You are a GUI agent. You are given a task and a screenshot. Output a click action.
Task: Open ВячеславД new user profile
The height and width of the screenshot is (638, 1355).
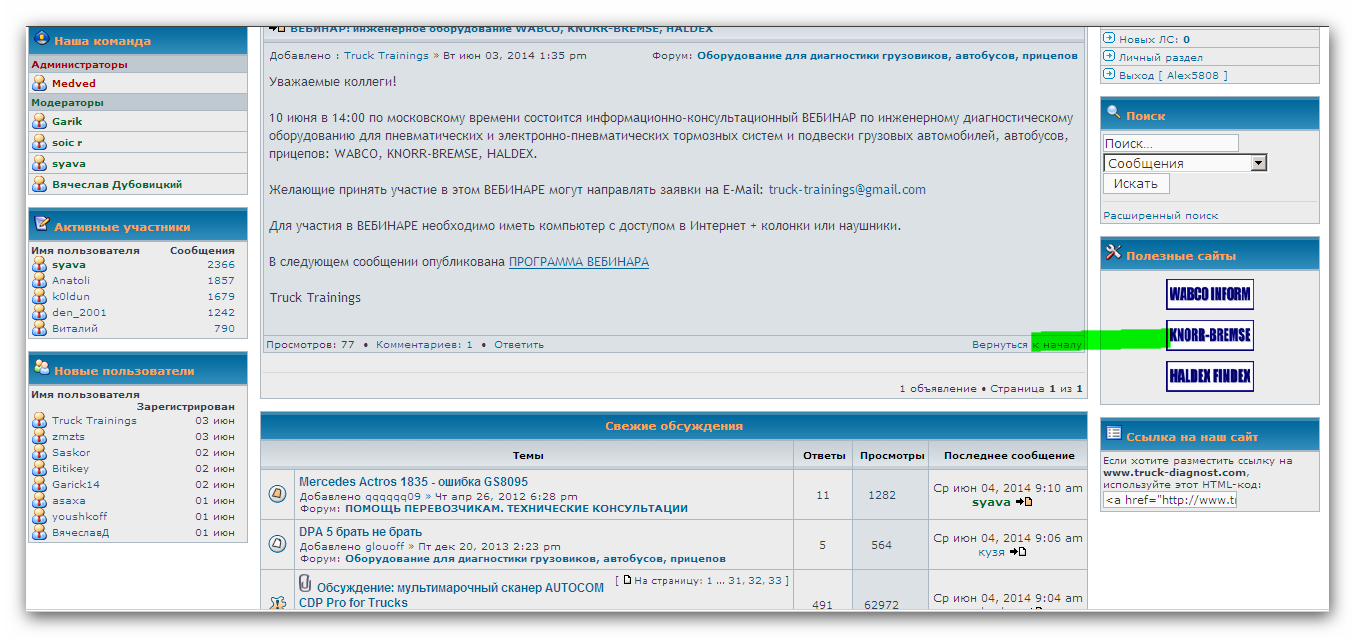(81, 533)
